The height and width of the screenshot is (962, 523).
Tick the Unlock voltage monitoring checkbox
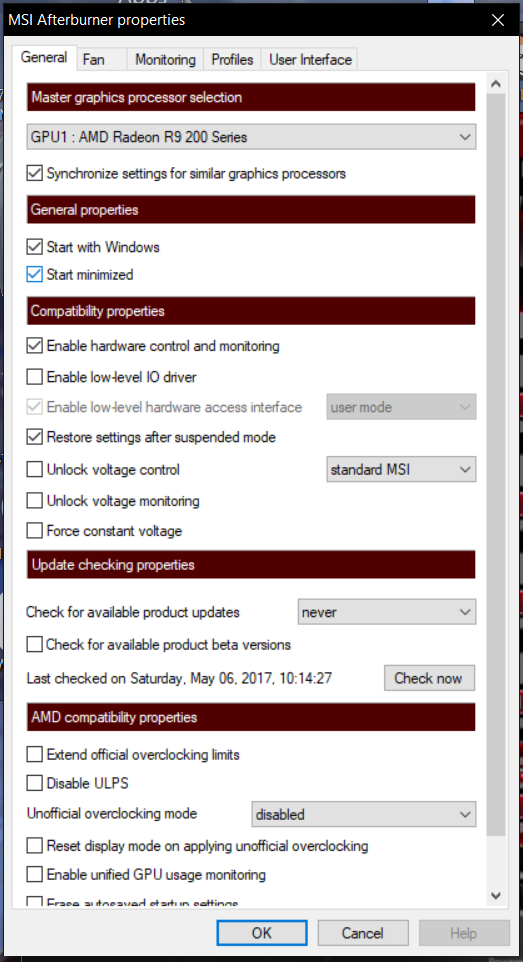(x=34, y=501)
